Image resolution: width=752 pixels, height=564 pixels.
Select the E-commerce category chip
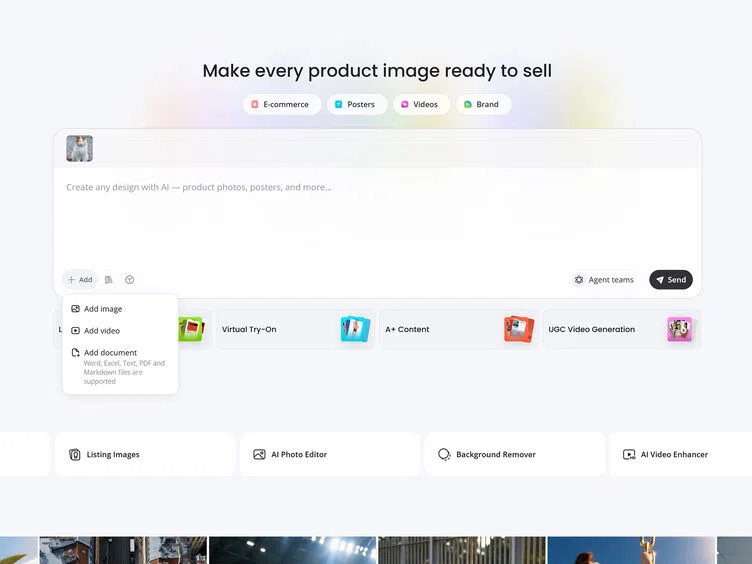pyautogui.click(x=282, y=104)
